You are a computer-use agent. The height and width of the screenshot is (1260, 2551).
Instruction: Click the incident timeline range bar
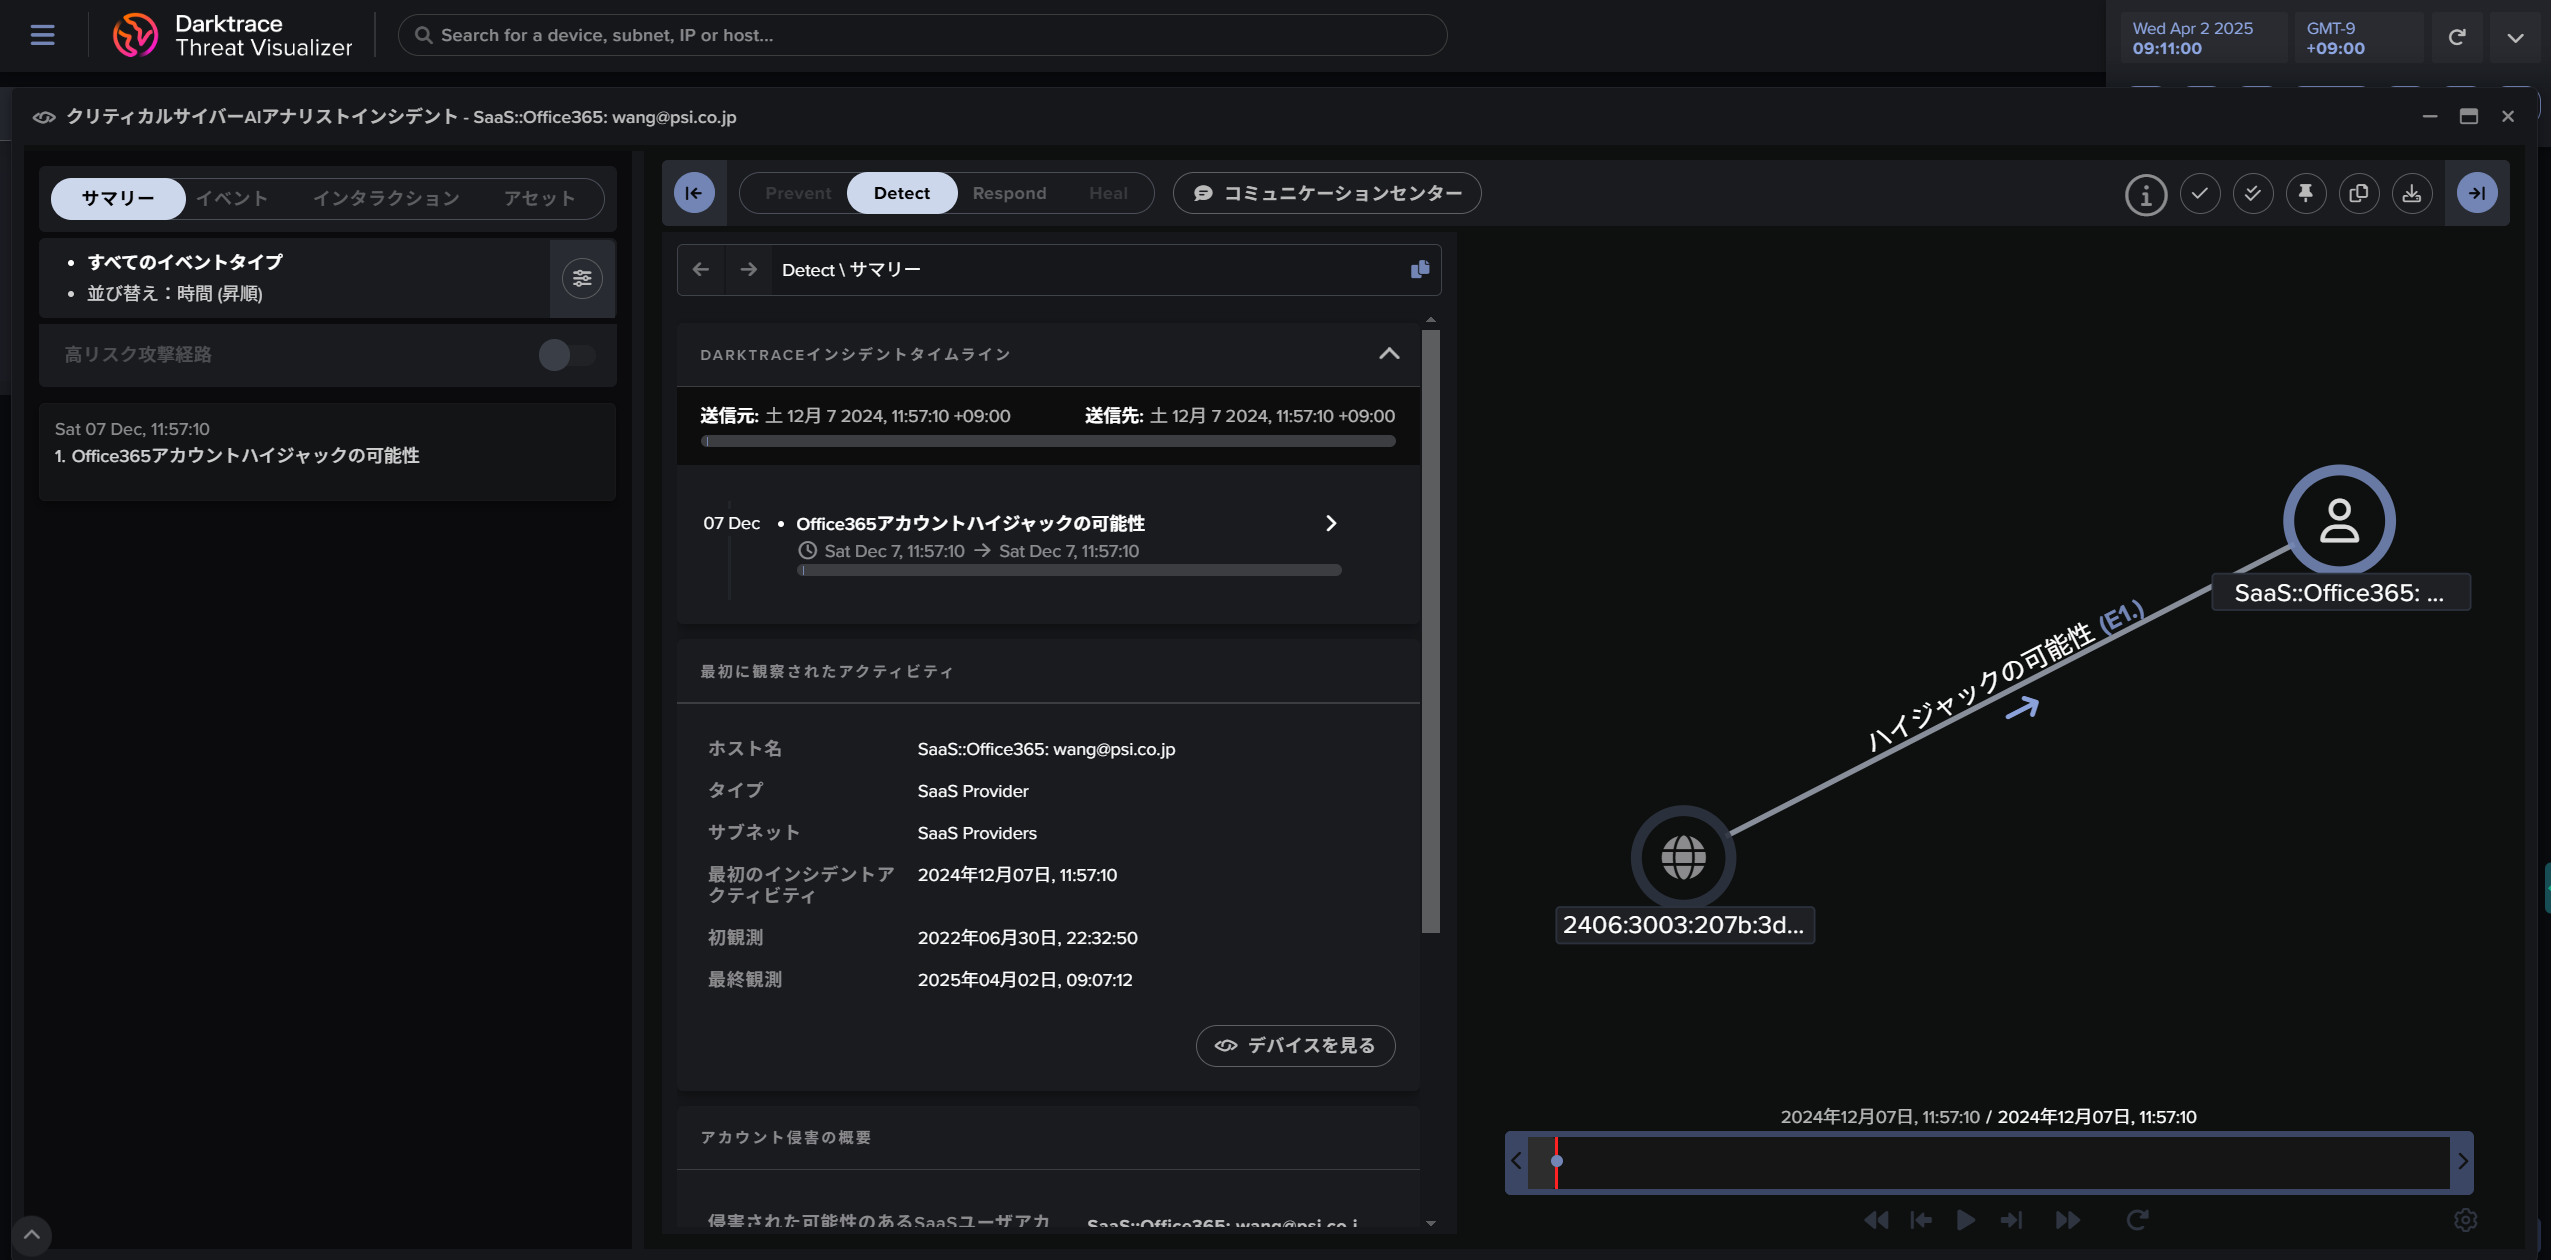(1048, 441)
